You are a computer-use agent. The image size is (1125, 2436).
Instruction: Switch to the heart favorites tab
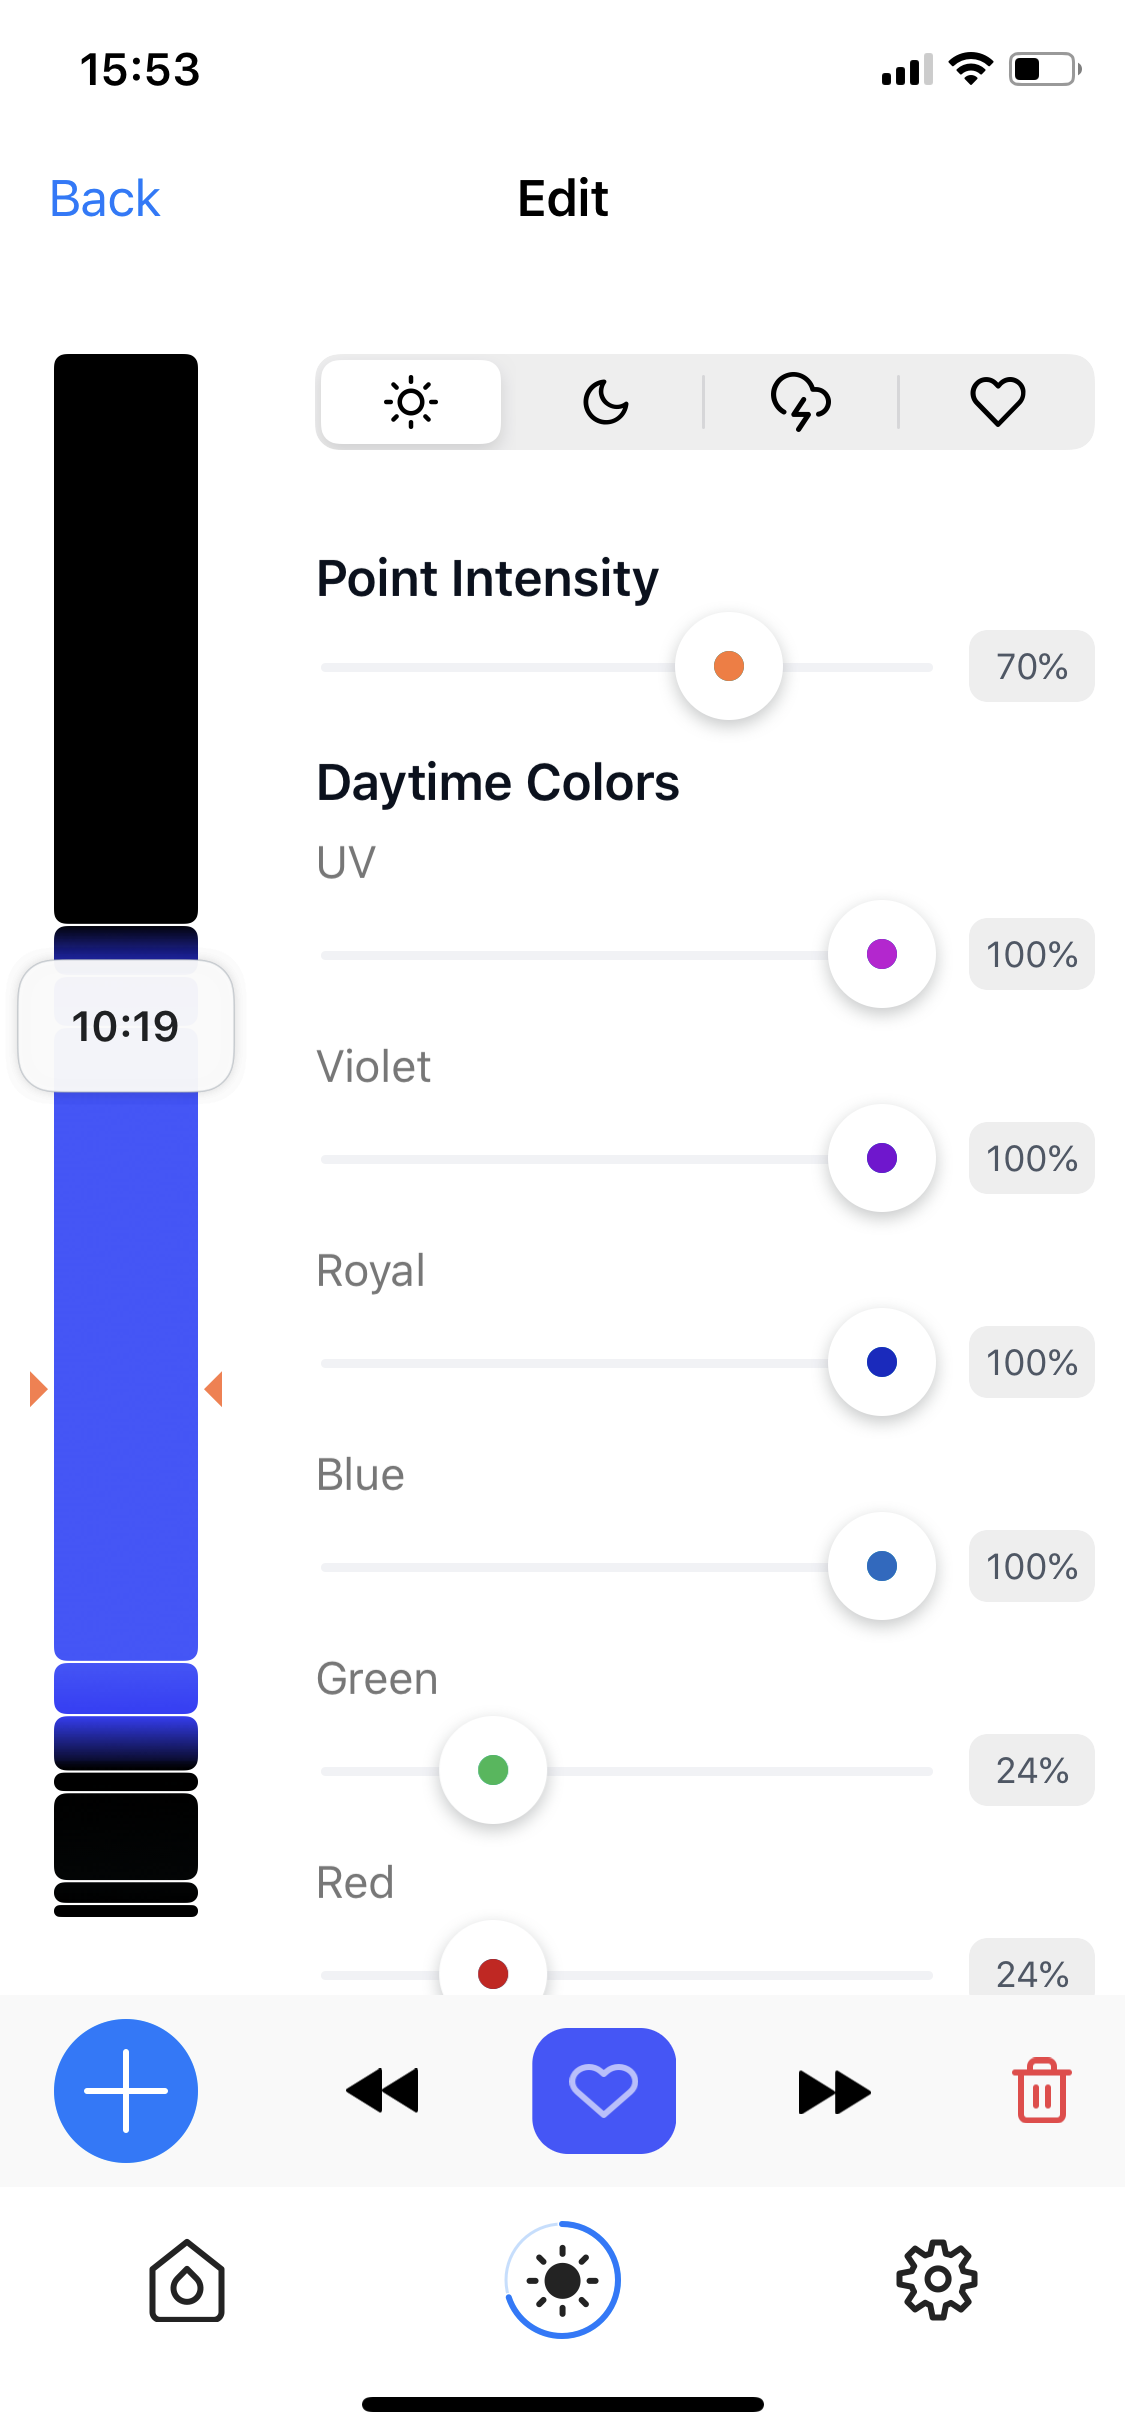(997, 402)
